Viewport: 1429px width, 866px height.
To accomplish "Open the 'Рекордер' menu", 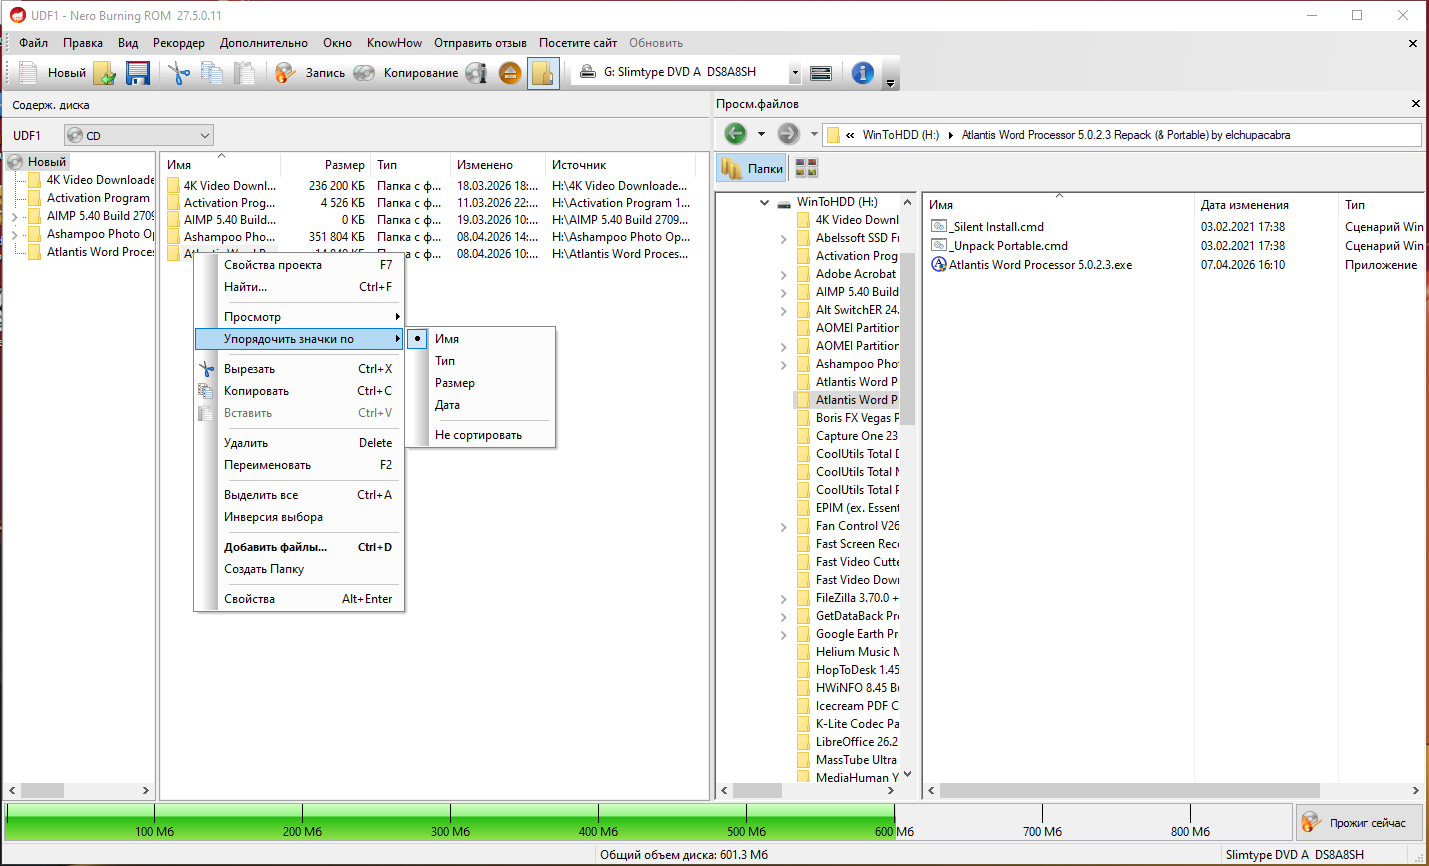I will 178,43.
